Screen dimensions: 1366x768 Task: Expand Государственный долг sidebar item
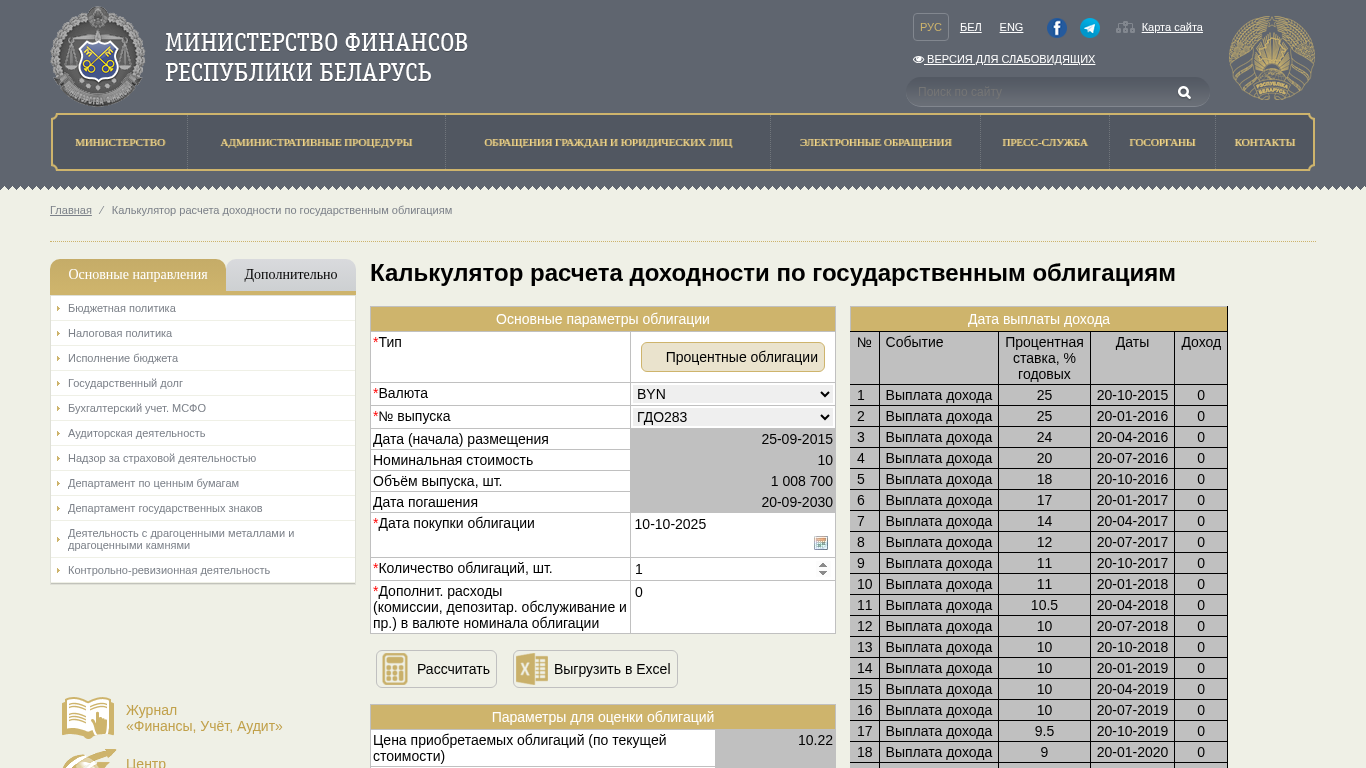click(x=125, y=383)
